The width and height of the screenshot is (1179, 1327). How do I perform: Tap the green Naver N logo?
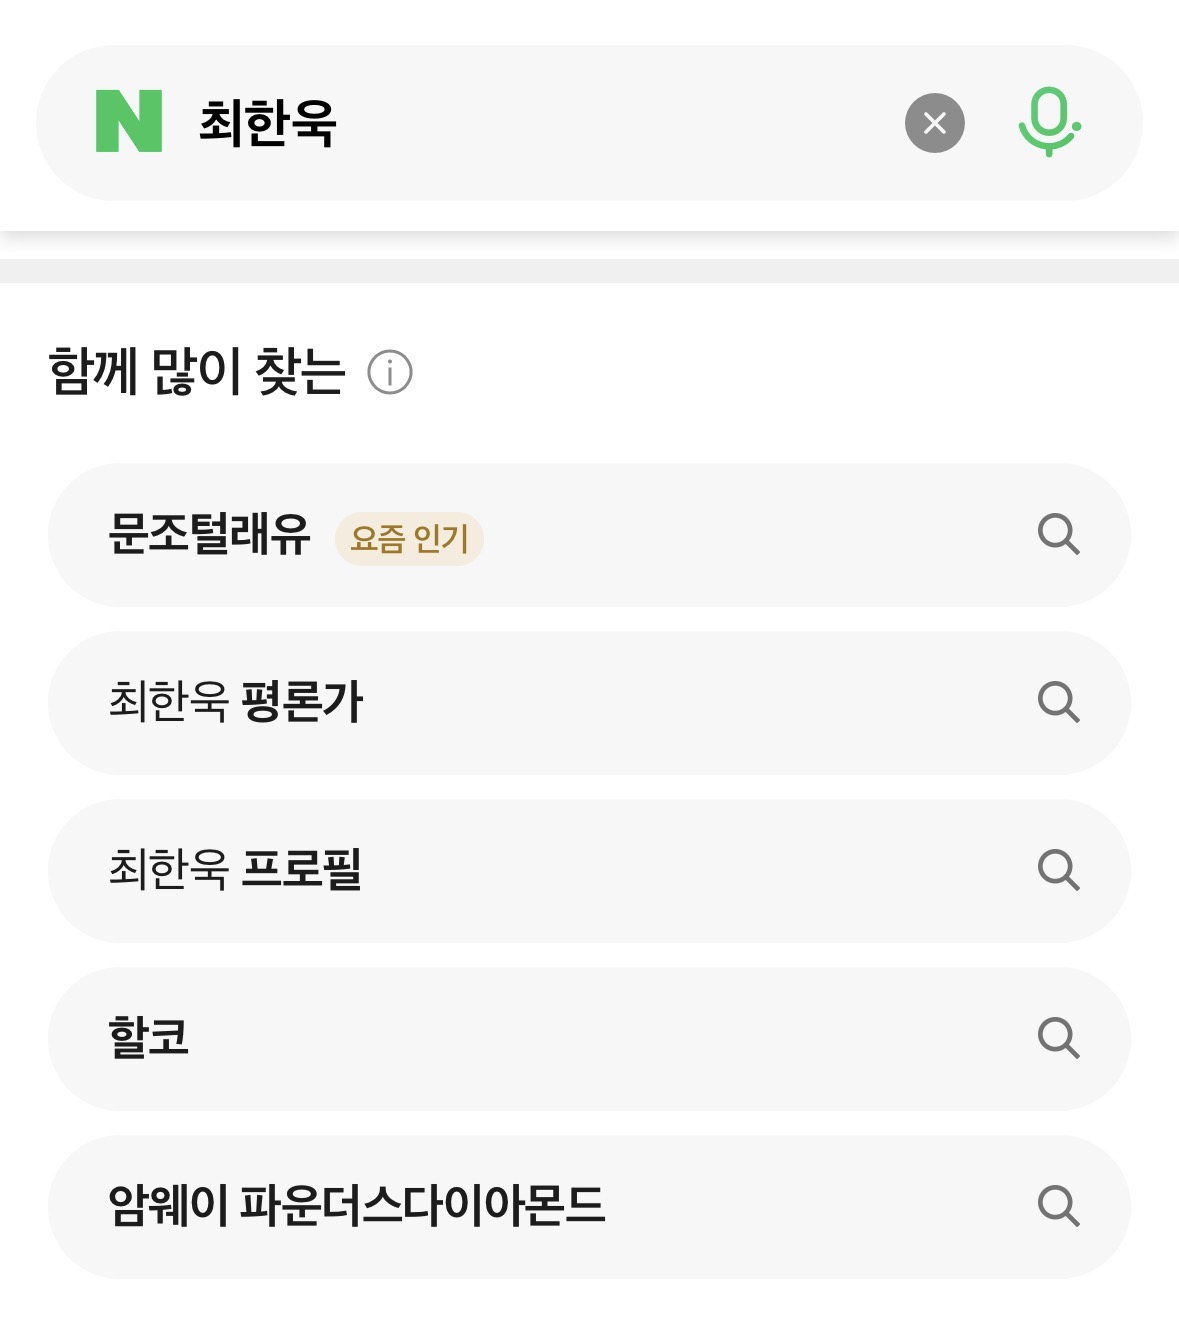(128, 122)
